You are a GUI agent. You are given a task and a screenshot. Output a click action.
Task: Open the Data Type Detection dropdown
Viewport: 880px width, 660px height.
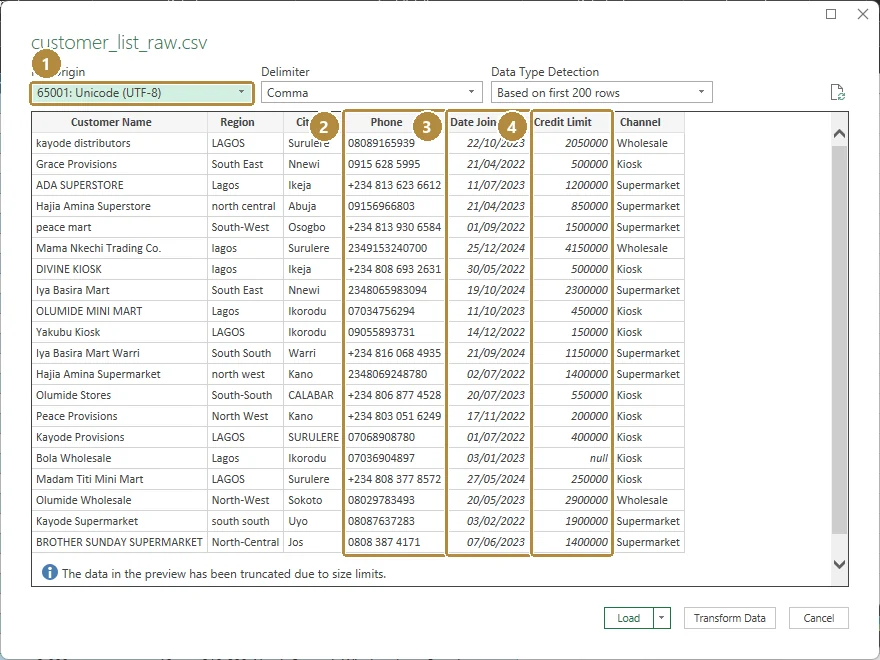(602, 93)
